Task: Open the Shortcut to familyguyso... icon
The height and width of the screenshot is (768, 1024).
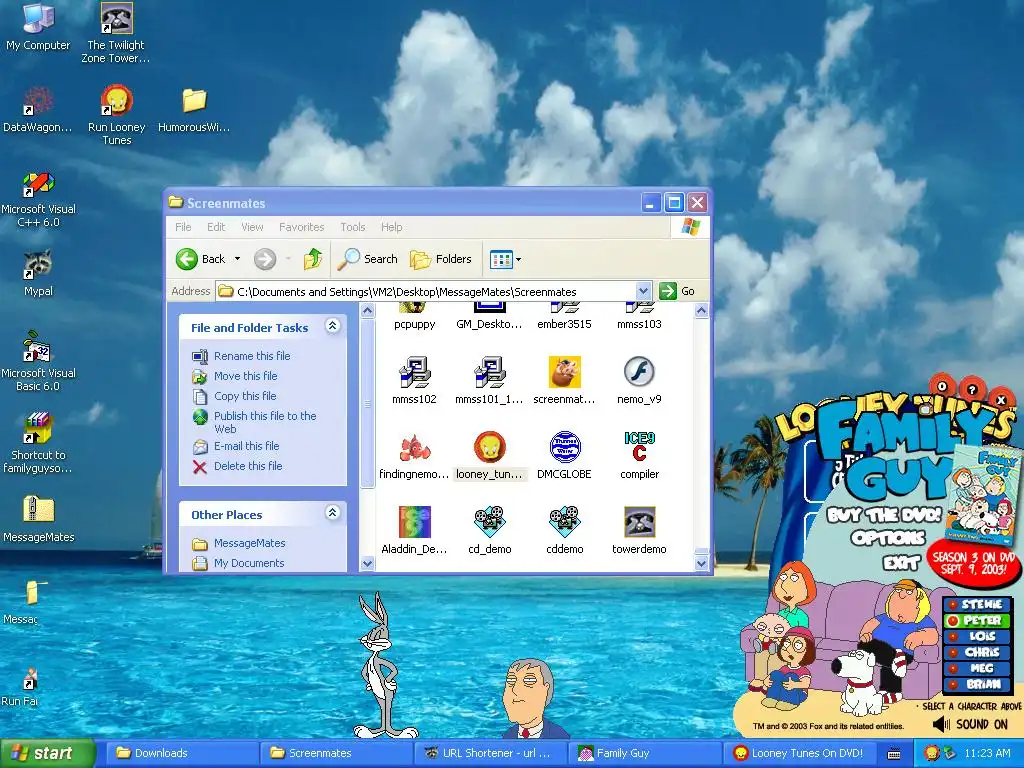Action: (38, 444)
